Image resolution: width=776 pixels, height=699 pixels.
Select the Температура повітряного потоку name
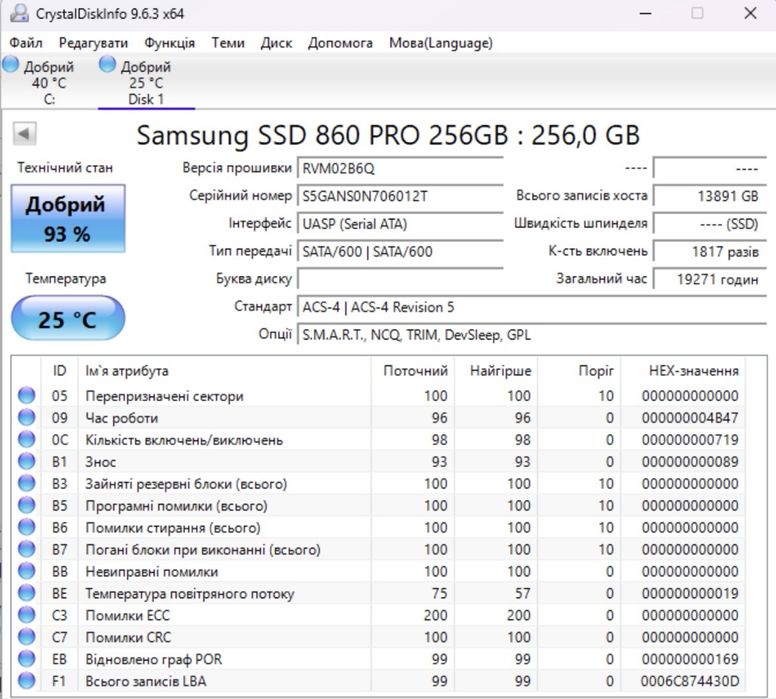[190, 594]
